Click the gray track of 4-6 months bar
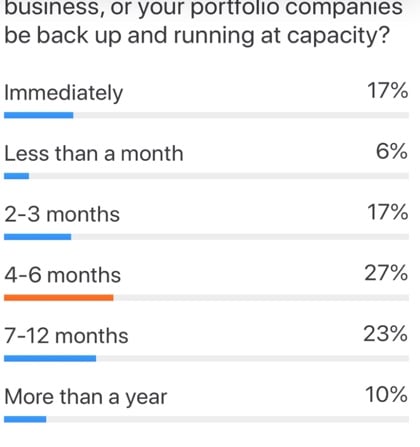 [261, 298]
